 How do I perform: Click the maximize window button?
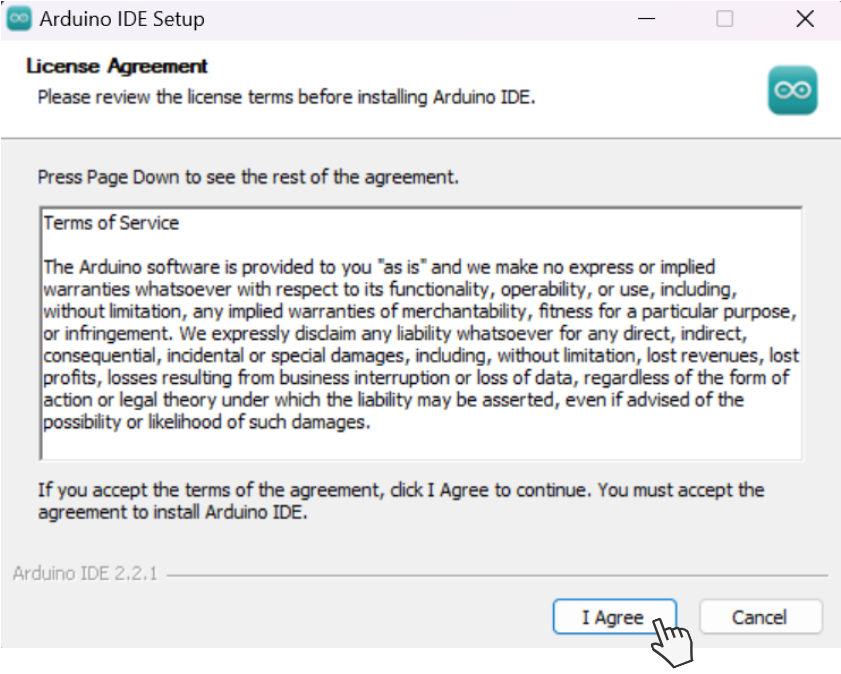pos(725,19)
